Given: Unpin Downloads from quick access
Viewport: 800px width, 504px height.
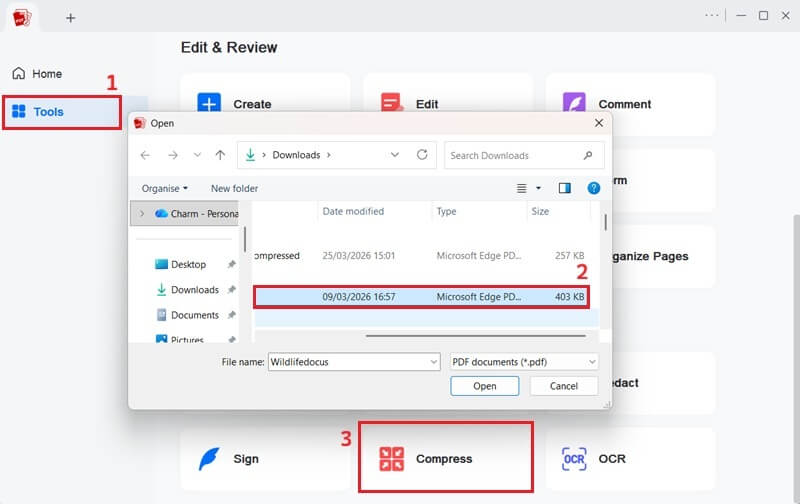Looking at the screenshot, I should [232, 289].
